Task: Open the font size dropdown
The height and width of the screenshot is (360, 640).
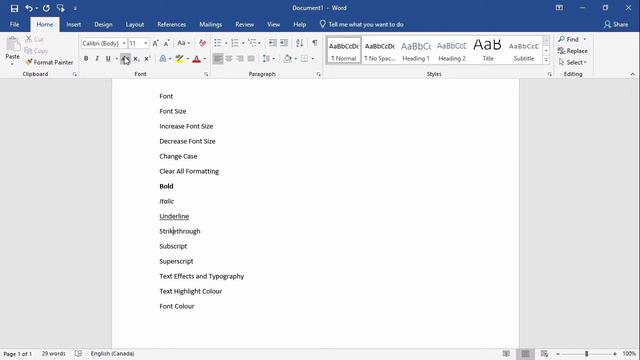Action: [x=146, y=43]
